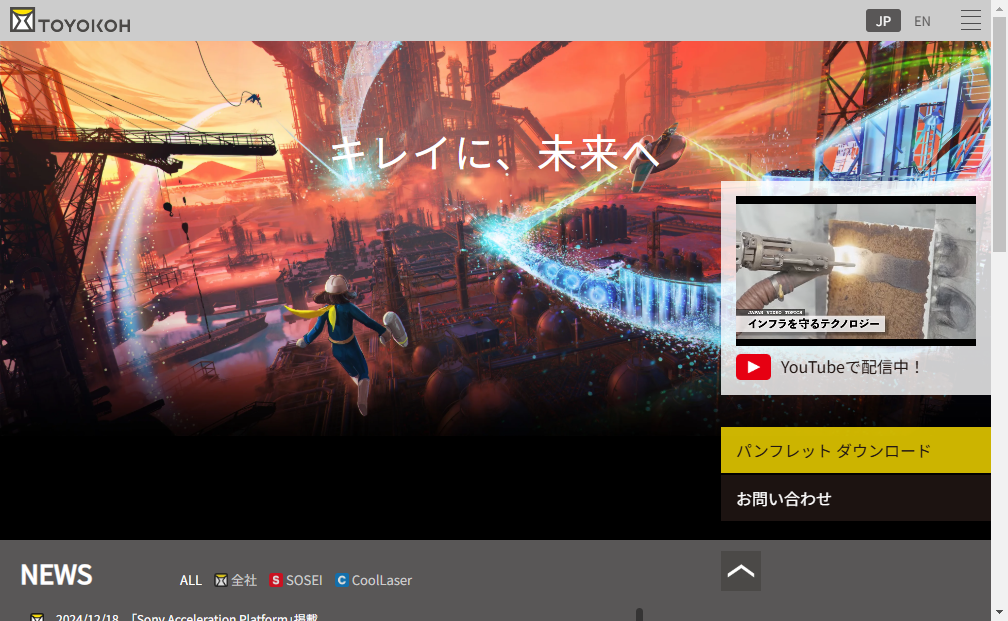Click the TOYOKOH logo

pos(70,21)
